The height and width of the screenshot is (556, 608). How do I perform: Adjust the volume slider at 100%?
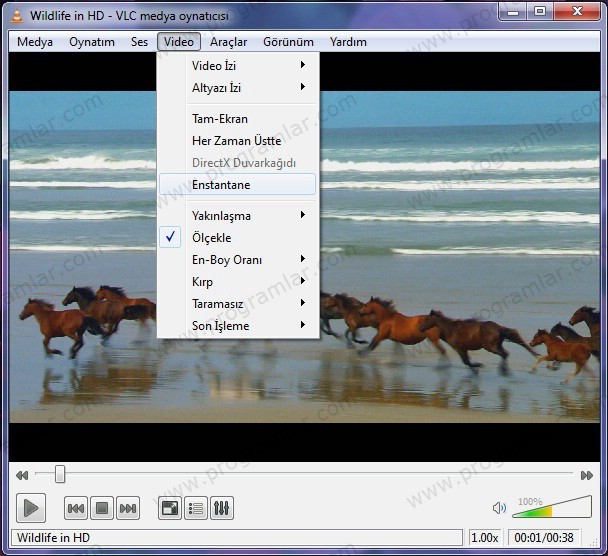(x=552, y=507)
